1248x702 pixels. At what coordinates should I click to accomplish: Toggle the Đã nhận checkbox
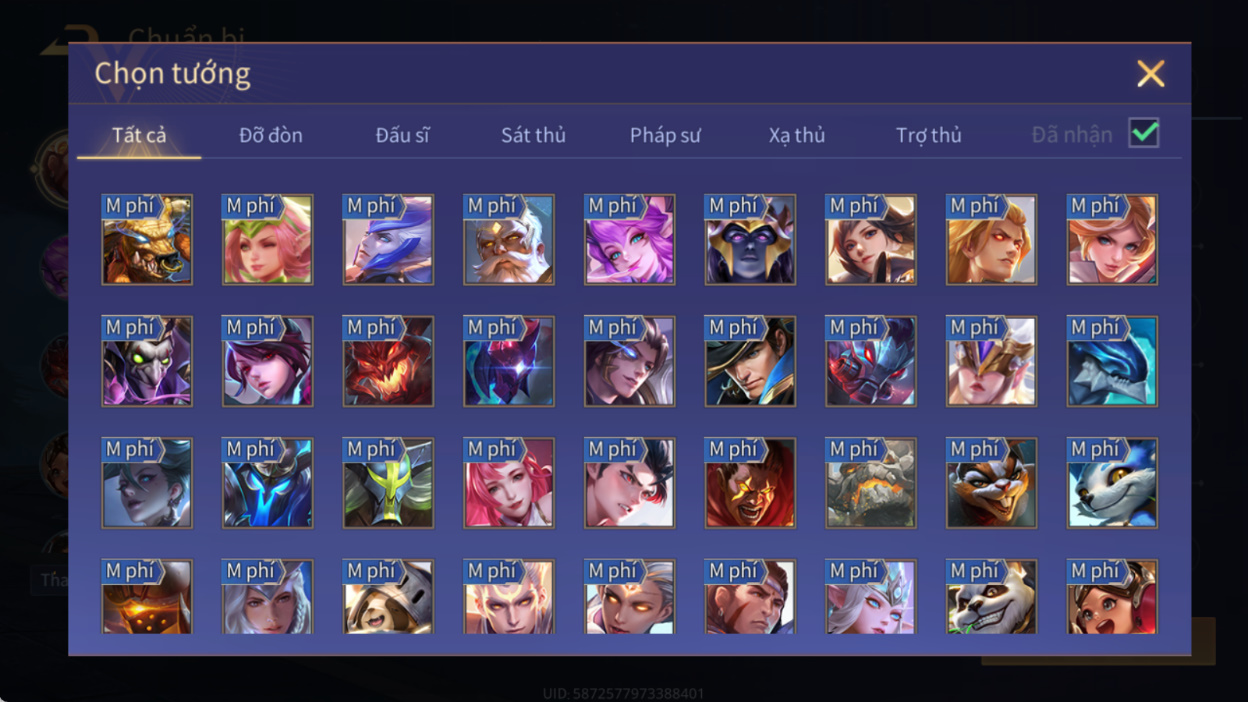(x=1144, y=133)
